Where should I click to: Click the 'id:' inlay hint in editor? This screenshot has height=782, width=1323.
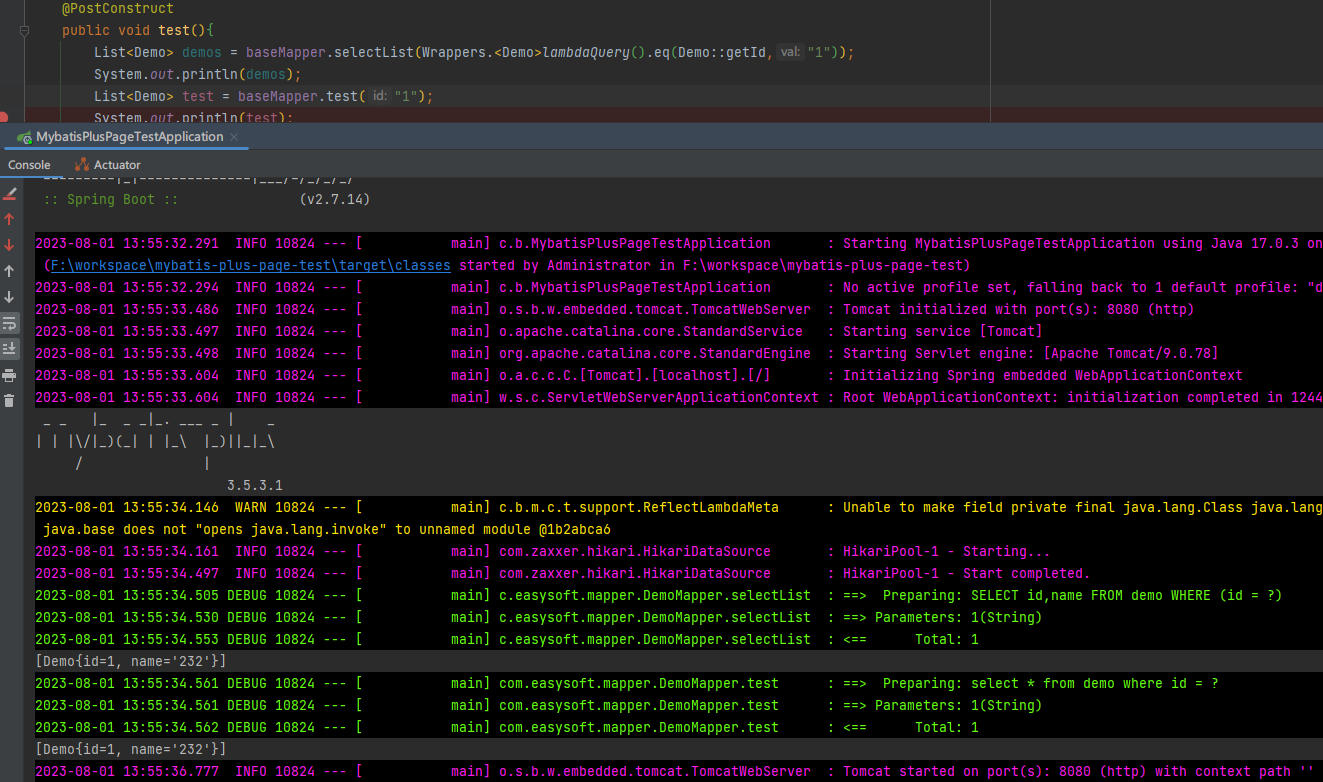[379, 96]
